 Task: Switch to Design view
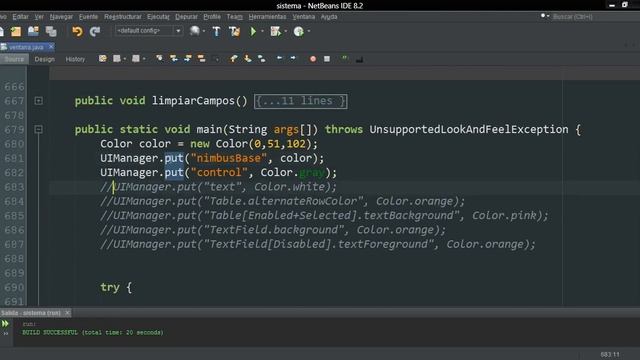44,59
